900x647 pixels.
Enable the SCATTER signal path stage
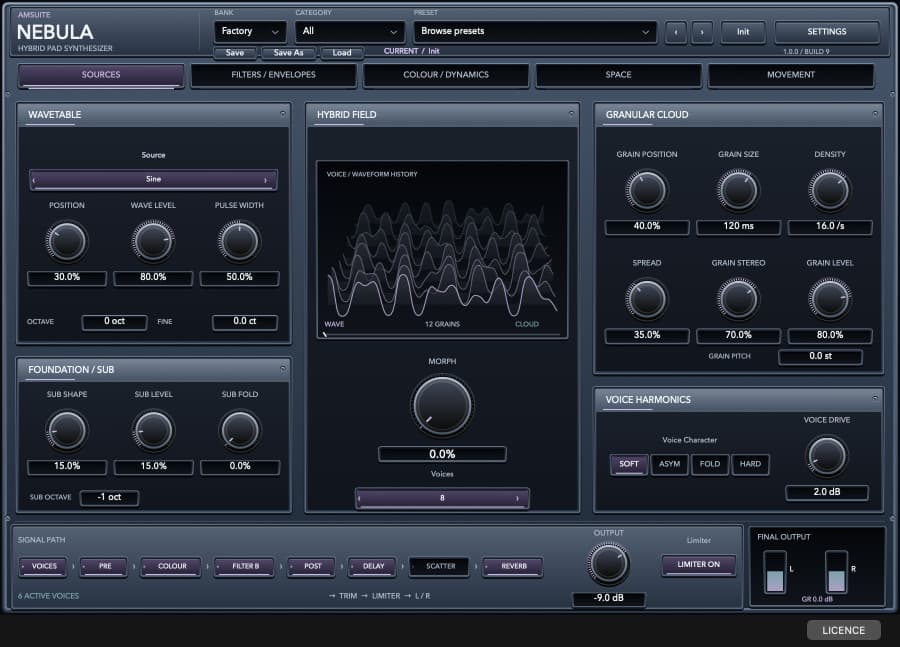[x=440, y=566]
